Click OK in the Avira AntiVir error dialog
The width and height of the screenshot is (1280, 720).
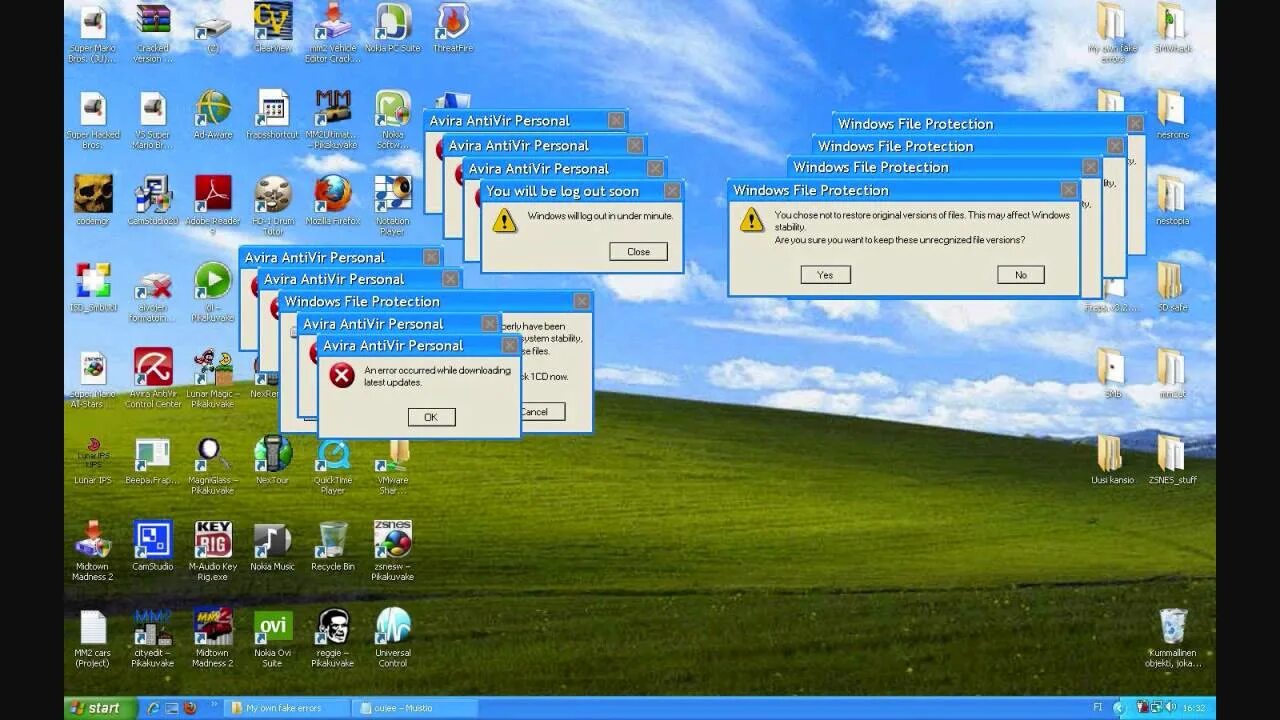point(431,417)
